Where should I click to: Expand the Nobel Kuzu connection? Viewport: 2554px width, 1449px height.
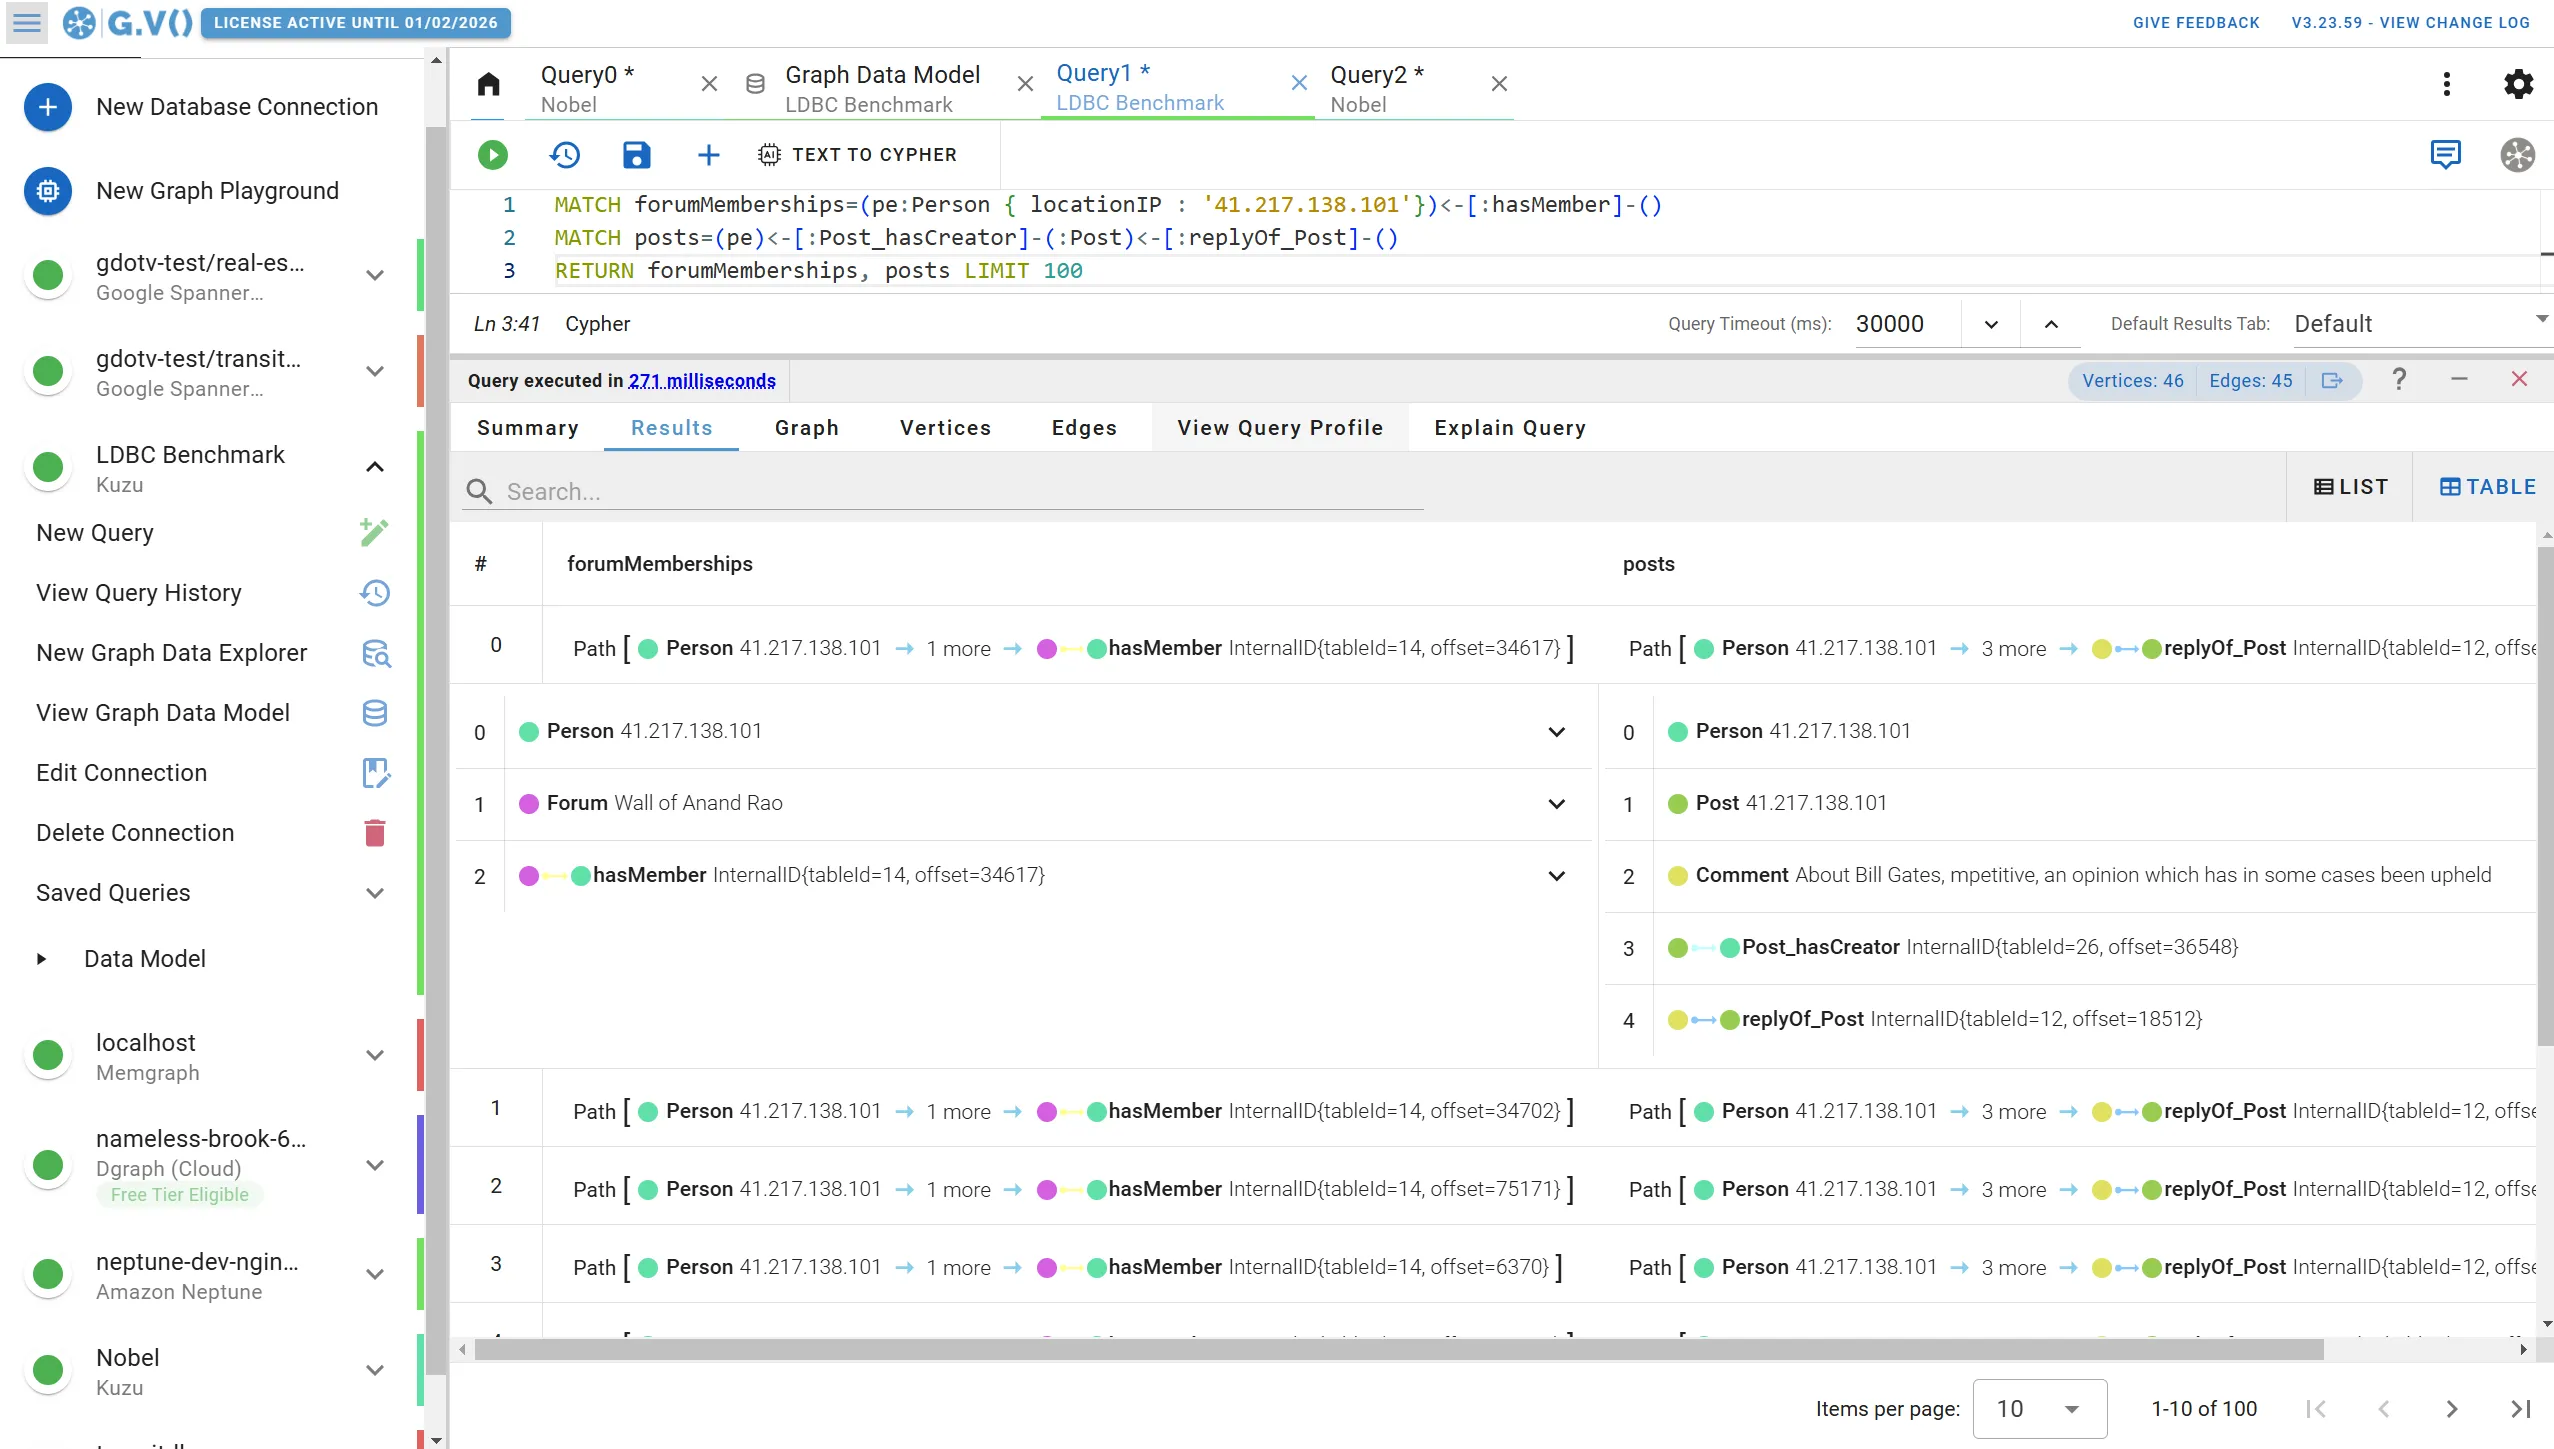tap(375, 1370)
